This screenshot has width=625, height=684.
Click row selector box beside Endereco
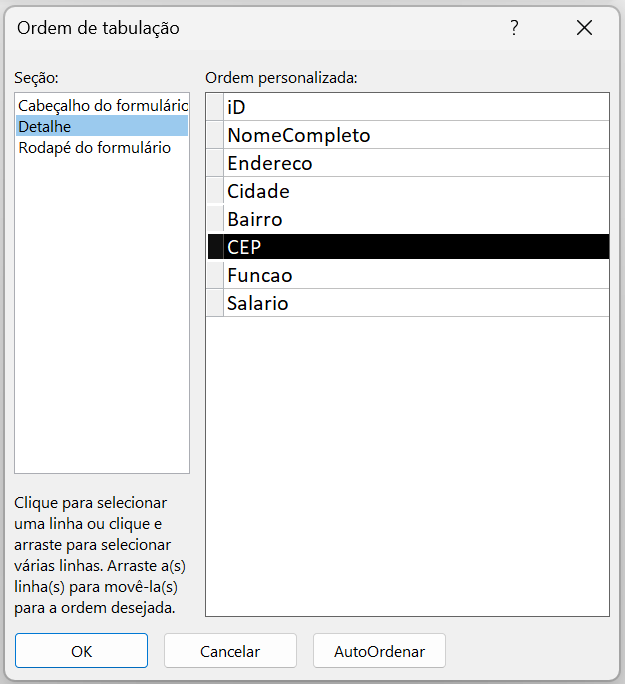coord(215,163)
